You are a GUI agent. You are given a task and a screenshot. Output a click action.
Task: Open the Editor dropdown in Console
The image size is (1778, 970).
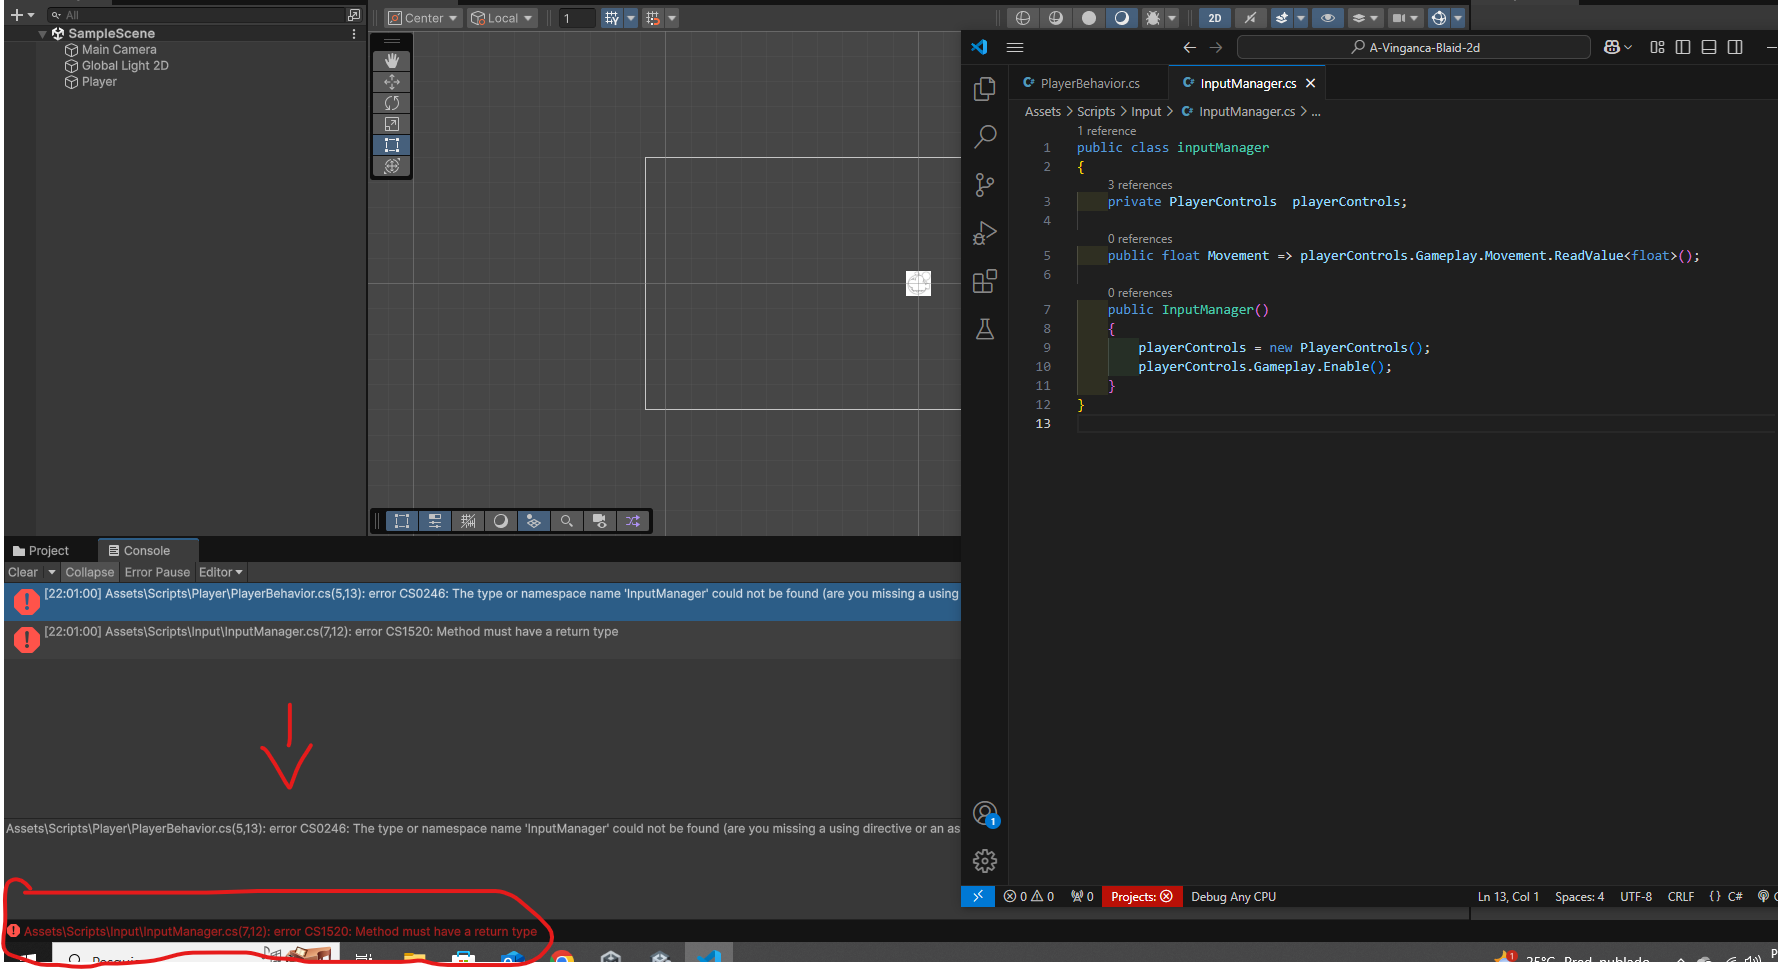click(x=221, y=572)
